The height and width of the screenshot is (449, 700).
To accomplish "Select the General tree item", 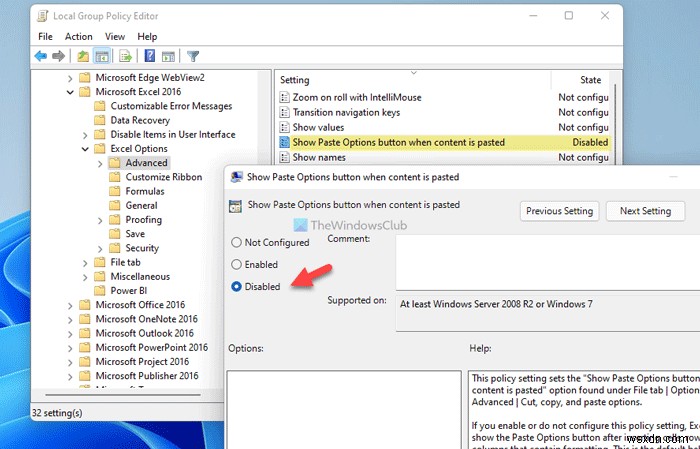I will (x=141, y=206).
